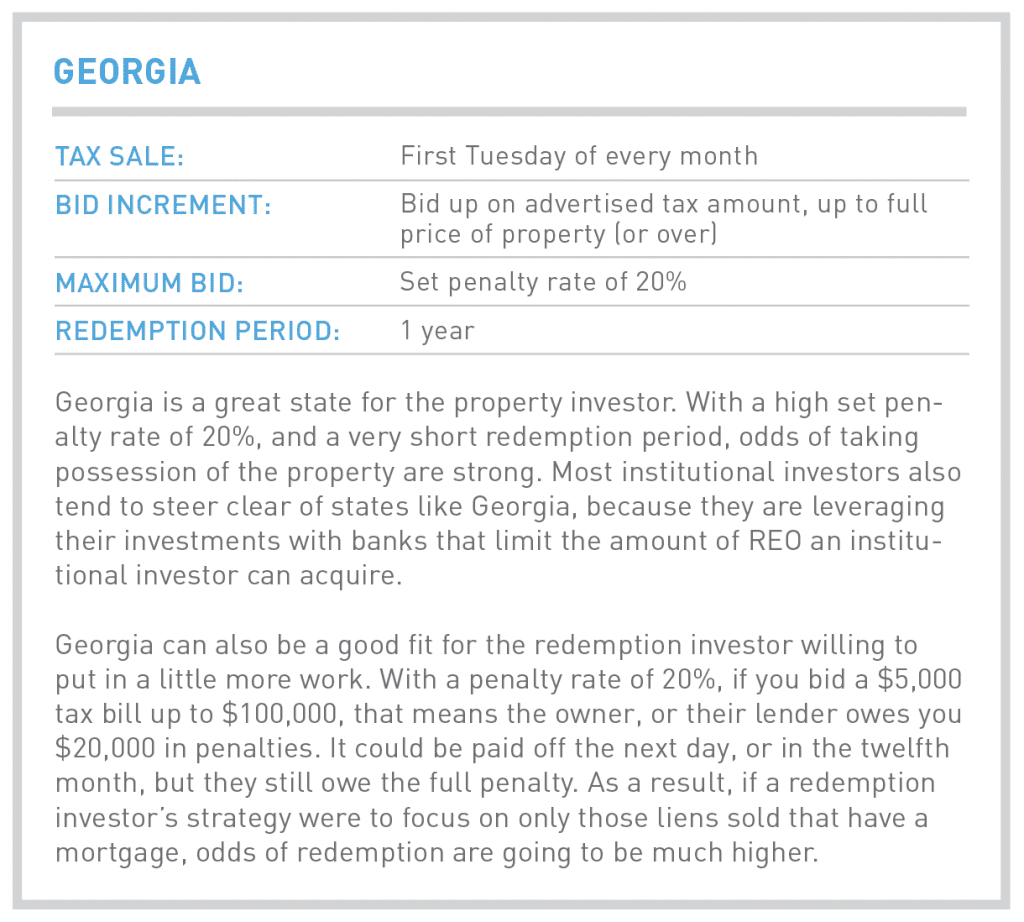This screenshot has height=922, width=1024.
Task: Click the REDEMPTION PERIOD label
Action: (198, 331)
